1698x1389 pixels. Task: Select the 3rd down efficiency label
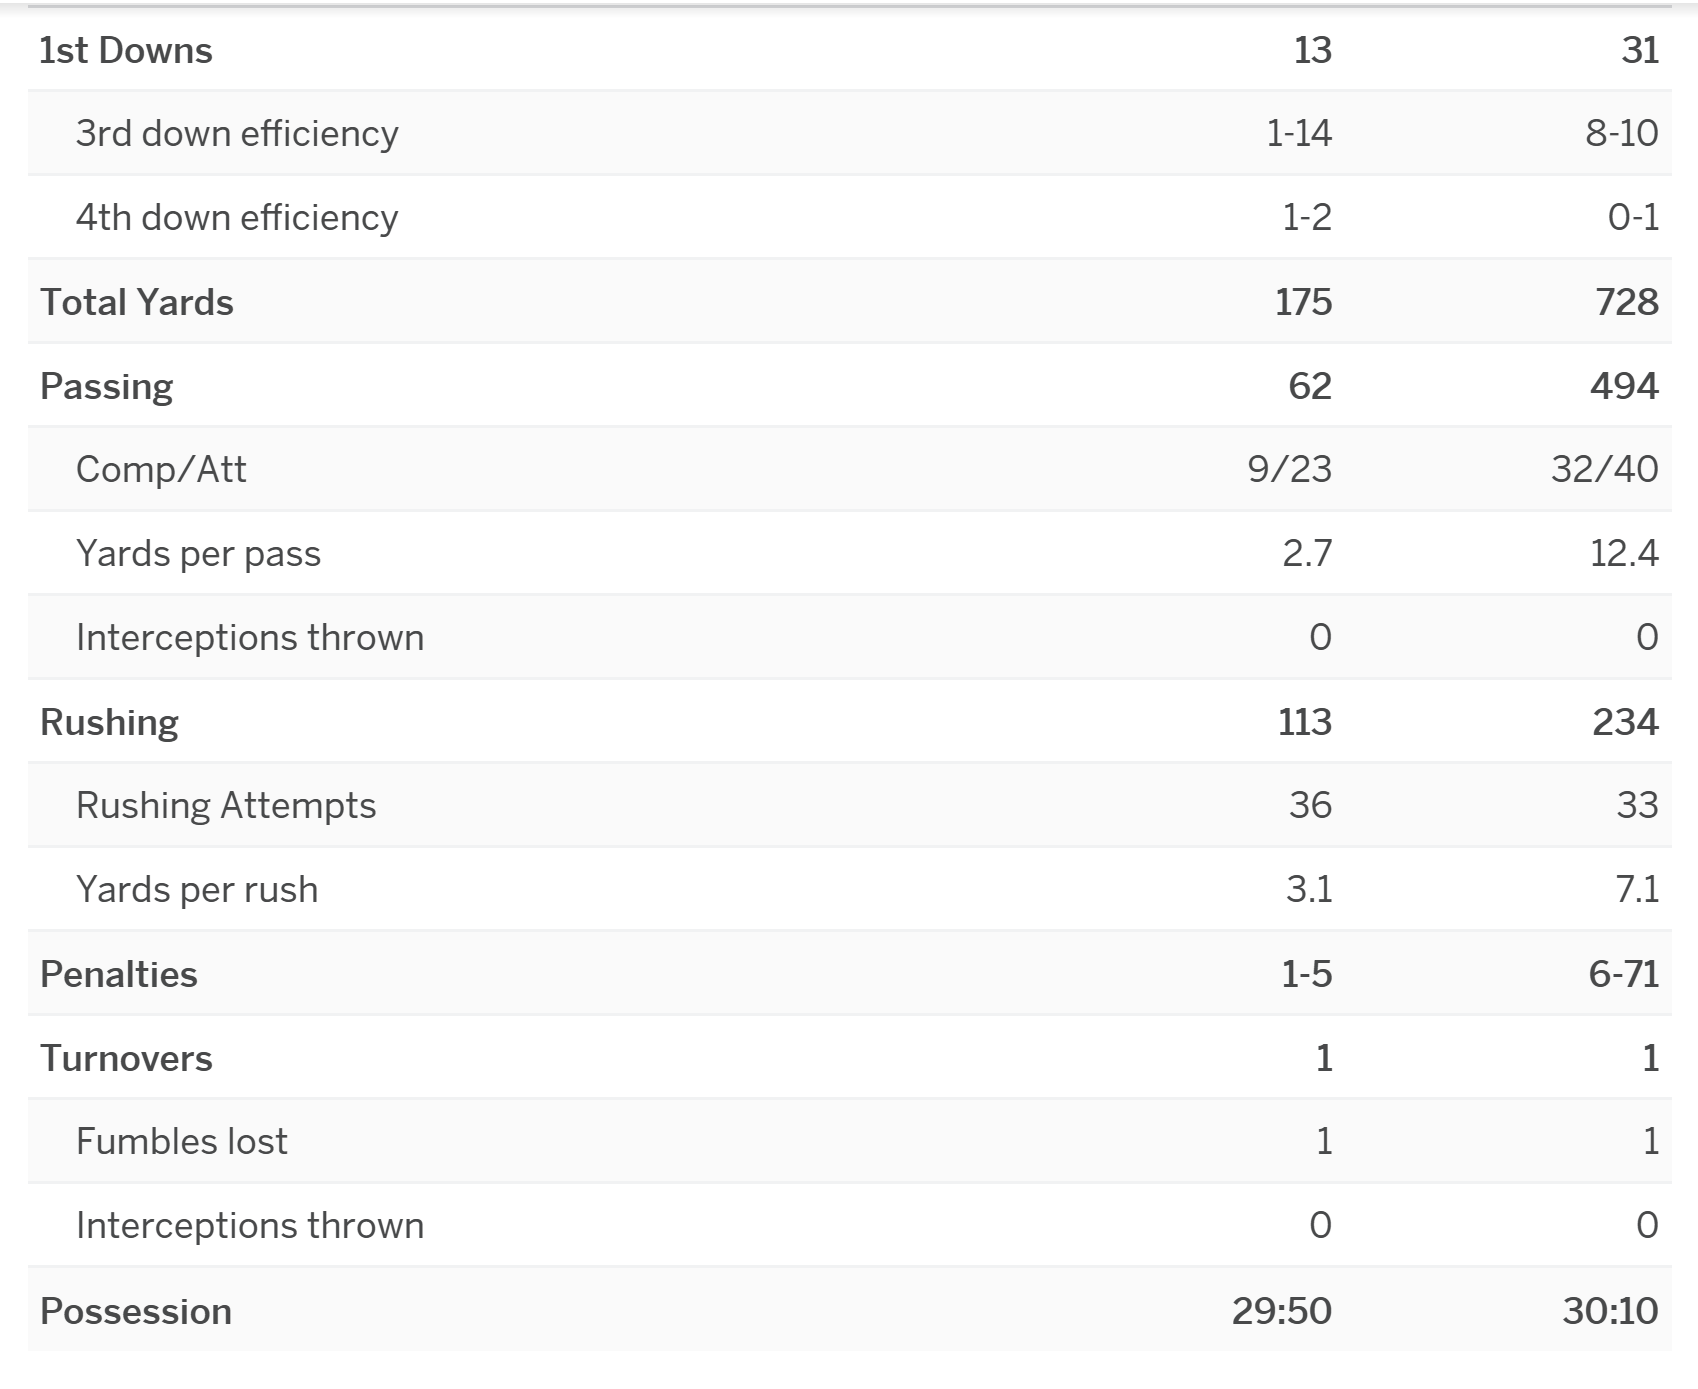237,133
